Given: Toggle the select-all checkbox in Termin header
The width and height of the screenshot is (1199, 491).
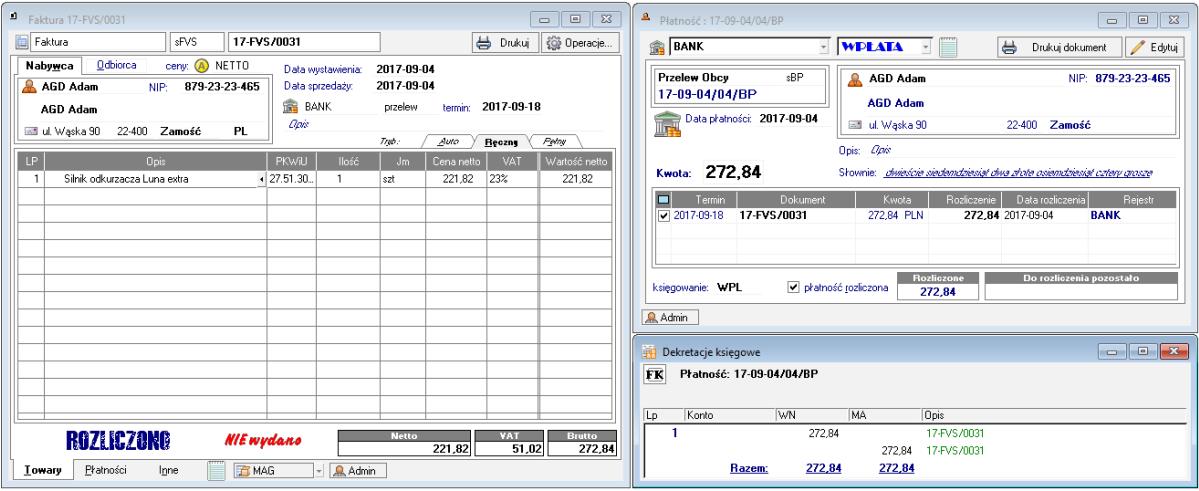Looking at the screenshot, I should pos(663,200).
